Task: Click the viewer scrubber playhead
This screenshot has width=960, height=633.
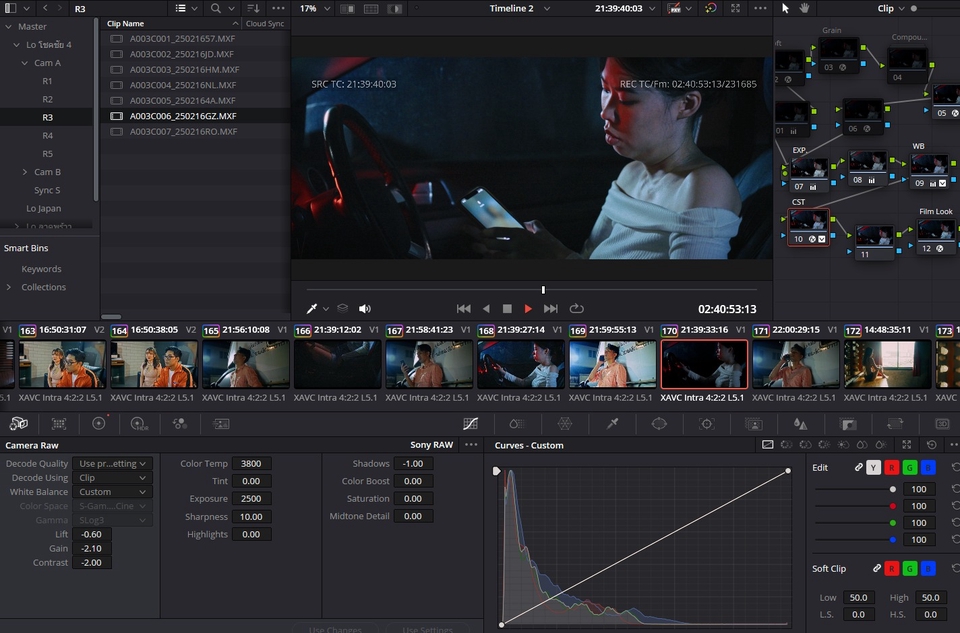Action: point(543,290)
